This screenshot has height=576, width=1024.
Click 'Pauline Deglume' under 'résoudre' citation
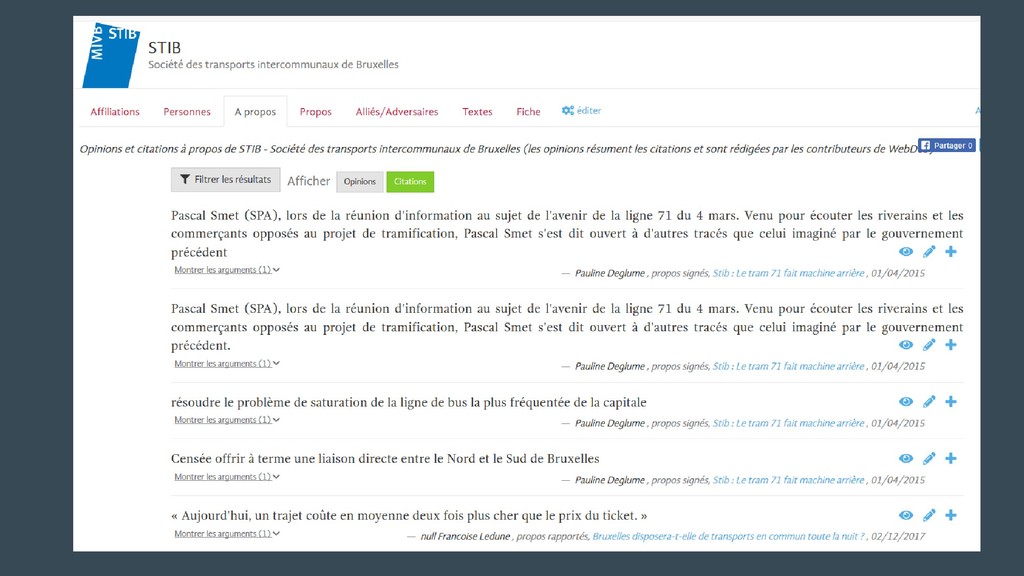tap(609, 423)
